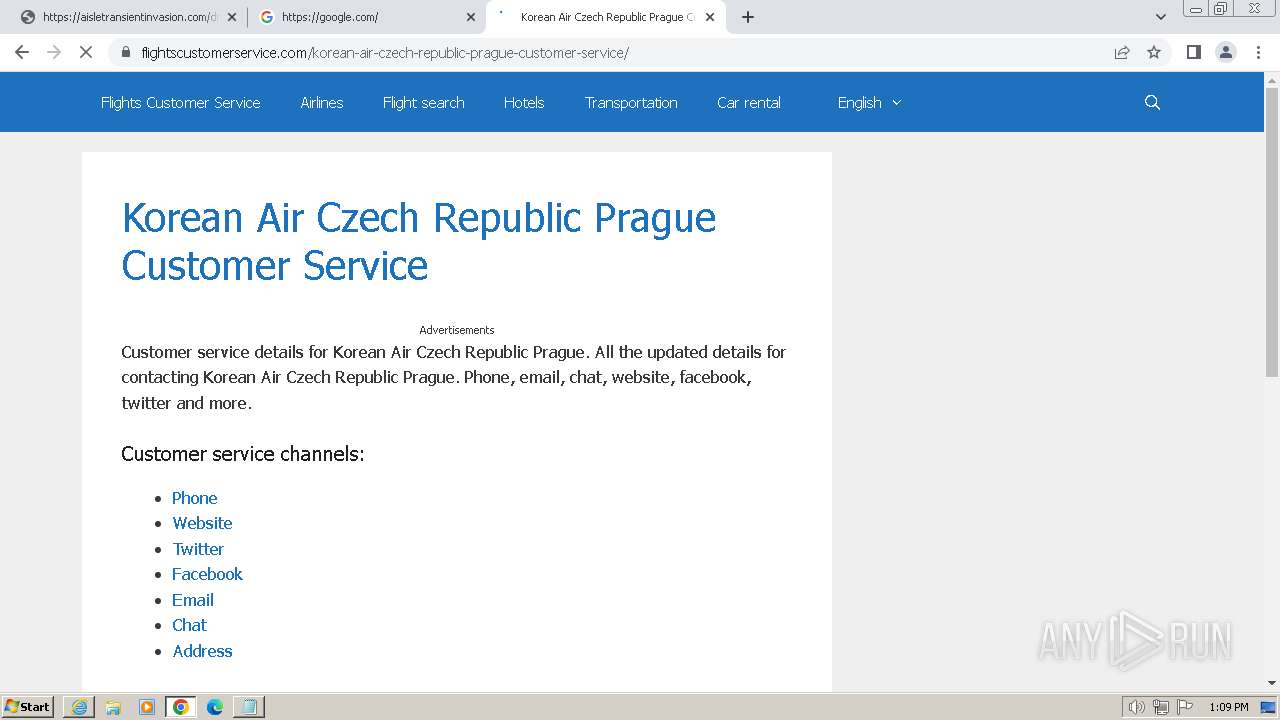The width and height of the screenshot is (1280, 720).
Task: Open Flights Customer Service home link
Action: pos(180,102)
